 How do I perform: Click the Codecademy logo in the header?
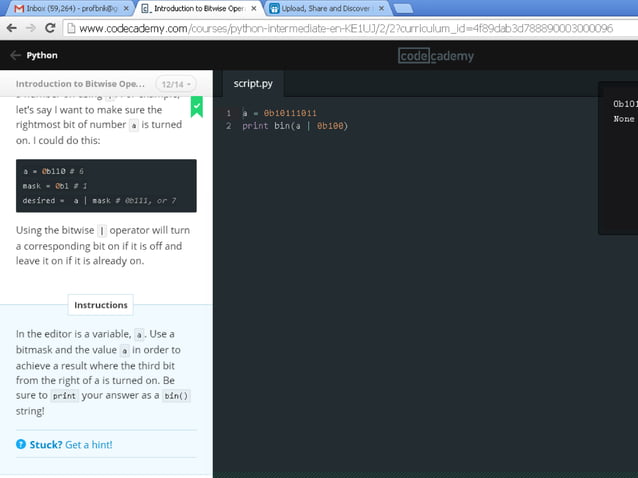pyautogui.click(x=436, y=56)
